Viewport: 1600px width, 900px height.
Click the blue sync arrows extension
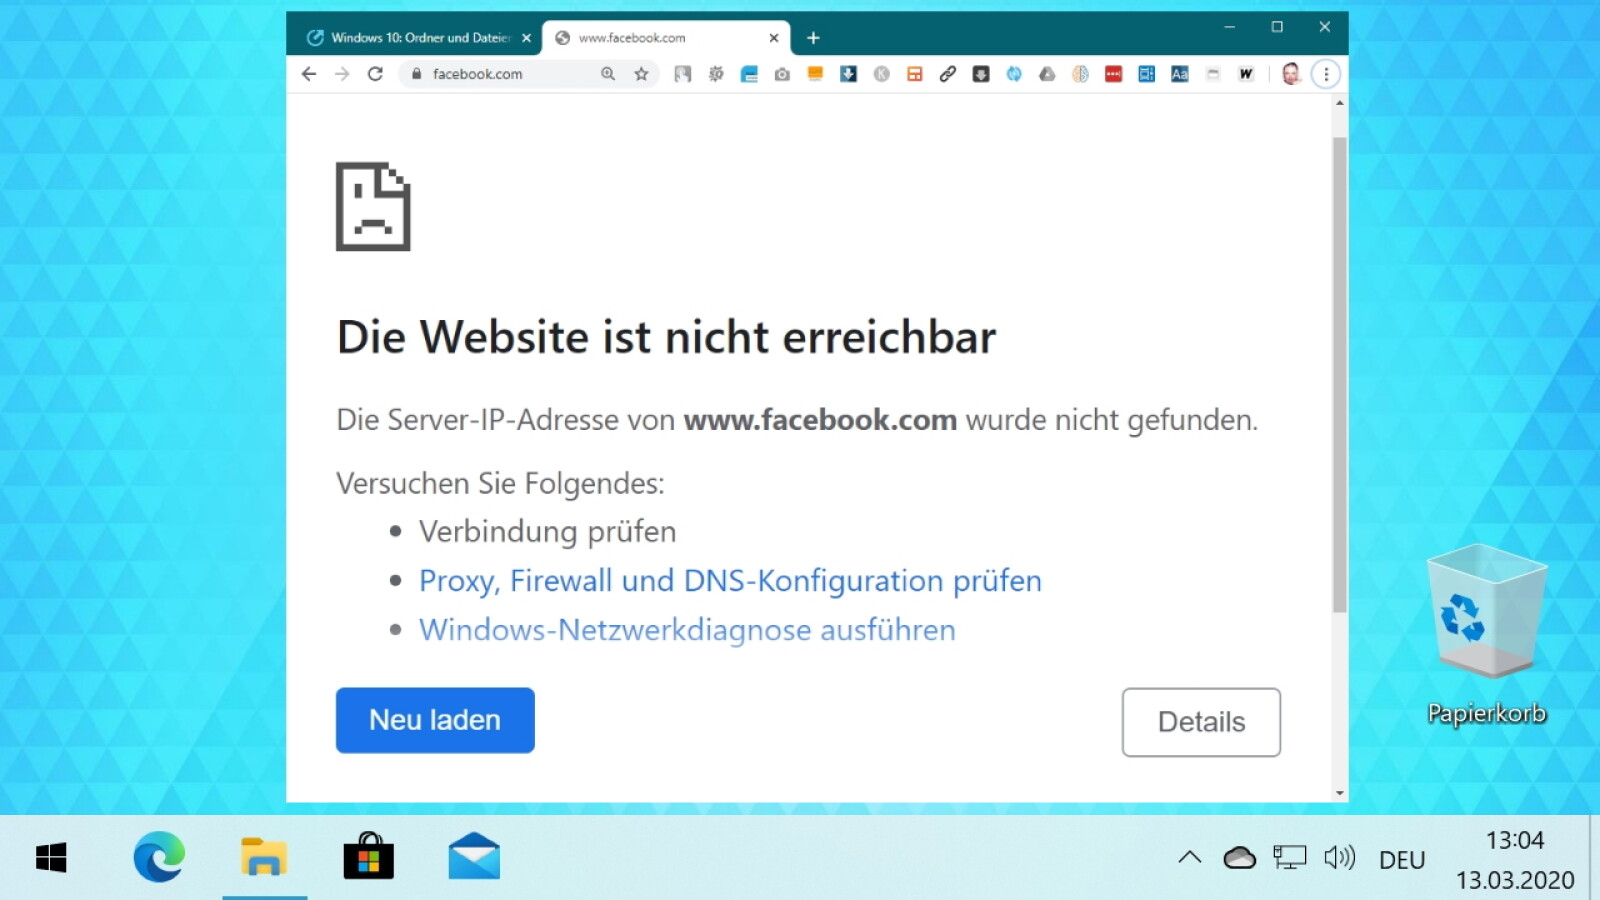1014,74
